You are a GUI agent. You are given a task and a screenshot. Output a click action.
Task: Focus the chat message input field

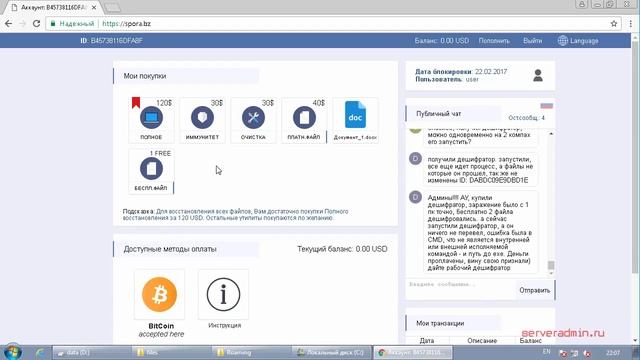pyautogui.click(x=460, y=289)
